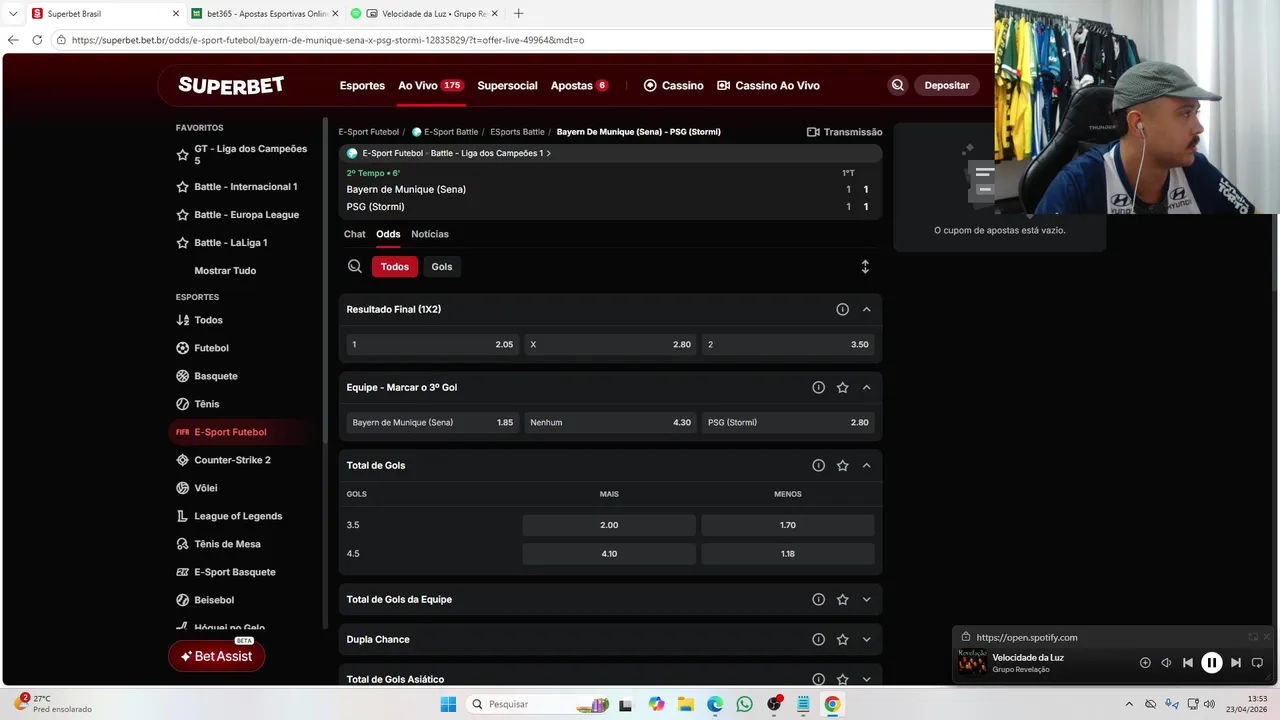Click Mostrar Tudo in favorites
This screenshot has height=720, width=1280.
[x=225, y=271]
